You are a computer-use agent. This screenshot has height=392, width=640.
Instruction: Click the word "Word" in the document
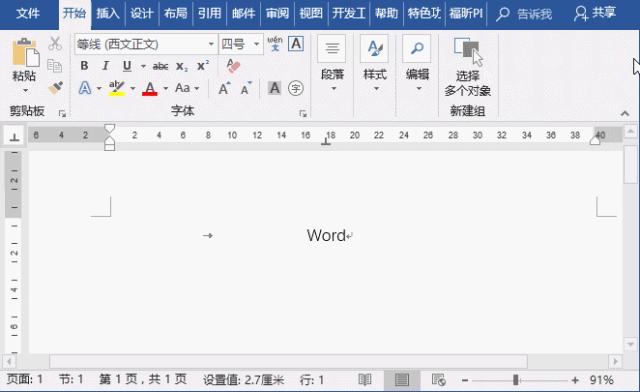click(326, 236)
